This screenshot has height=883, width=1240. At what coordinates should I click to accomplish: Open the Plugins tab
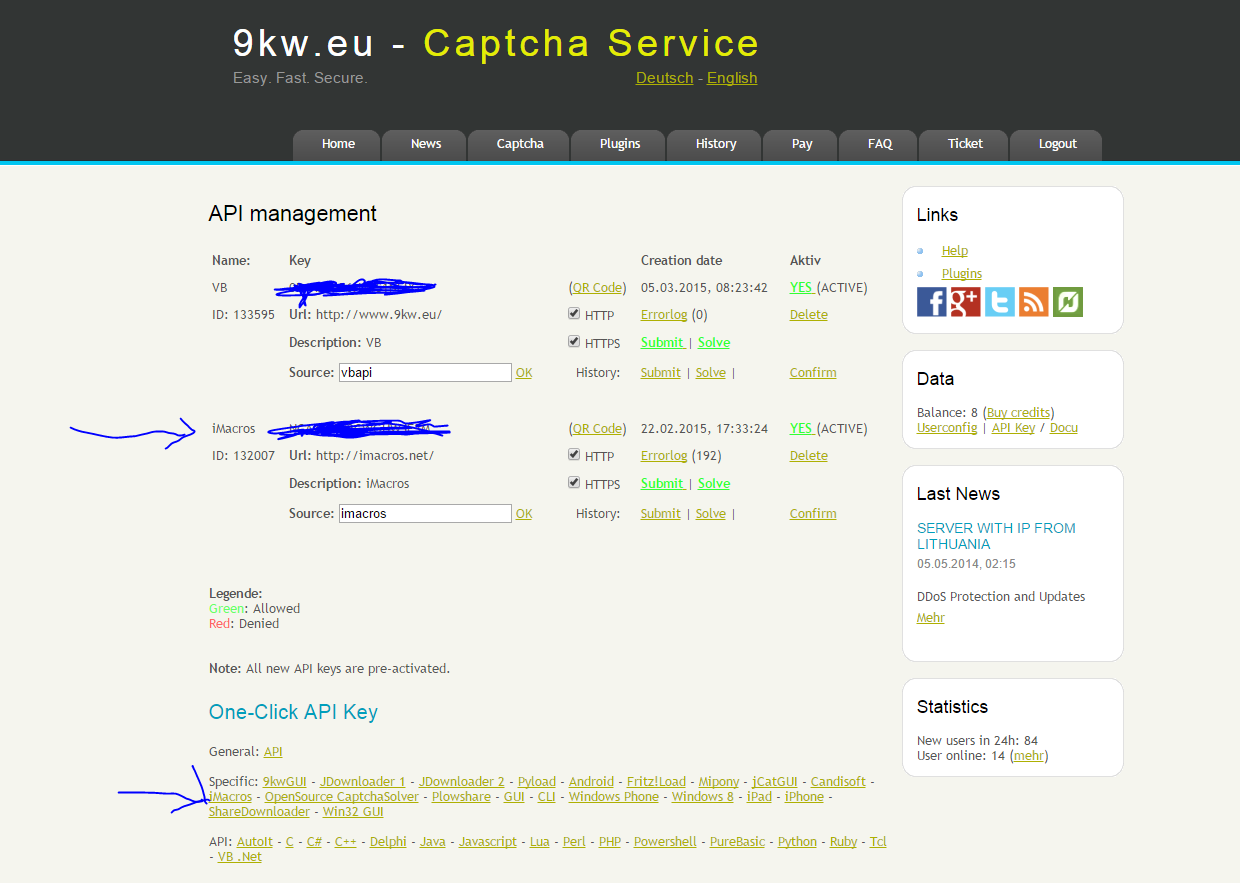pyautogui.click(x=620, y=144)
